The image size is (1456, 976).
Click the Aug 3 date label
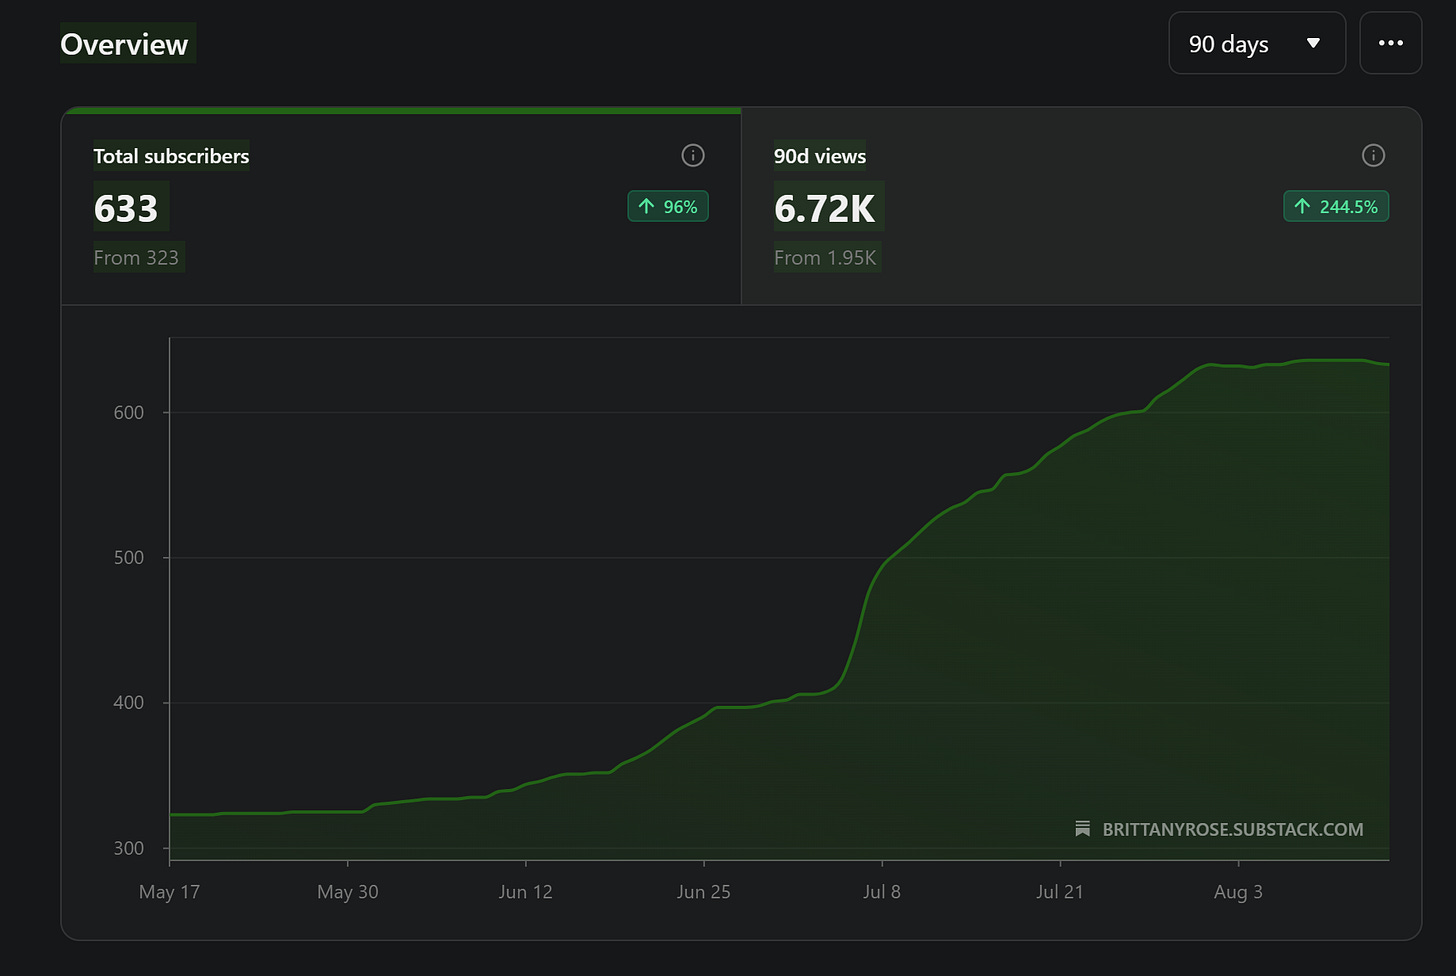1238,892
